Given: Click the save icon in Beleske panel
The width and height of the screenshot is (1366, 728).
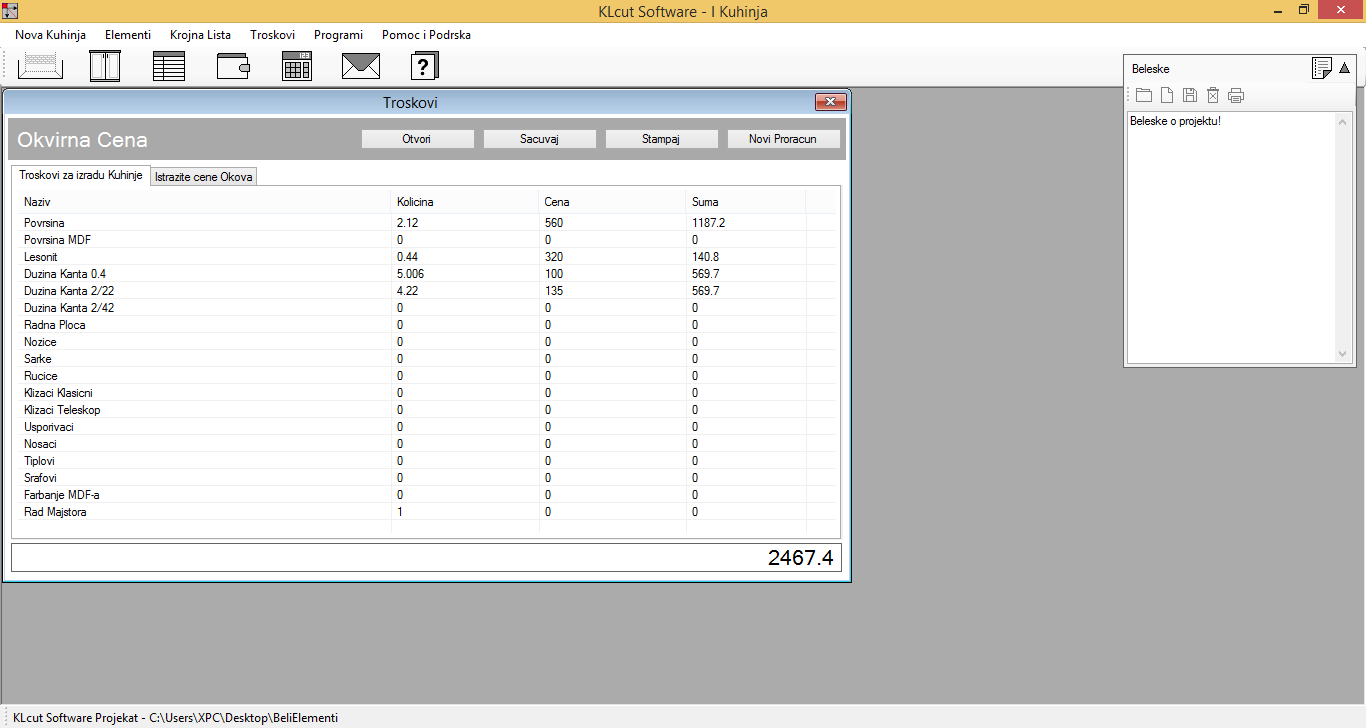Looking at the screenshot, I should [1190, 96].
